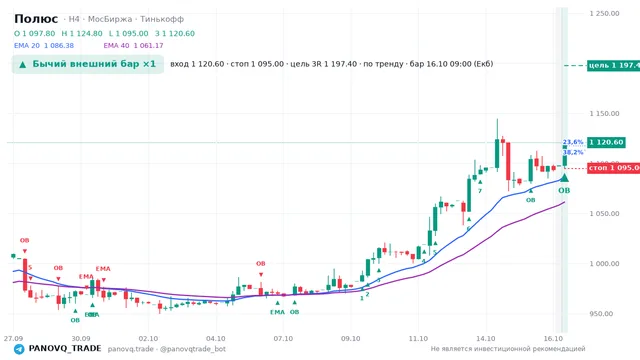The height and width of the screenshot is (360, 640).
Task: Select the green triangle in the bullish signal badge
Action: 23,64
